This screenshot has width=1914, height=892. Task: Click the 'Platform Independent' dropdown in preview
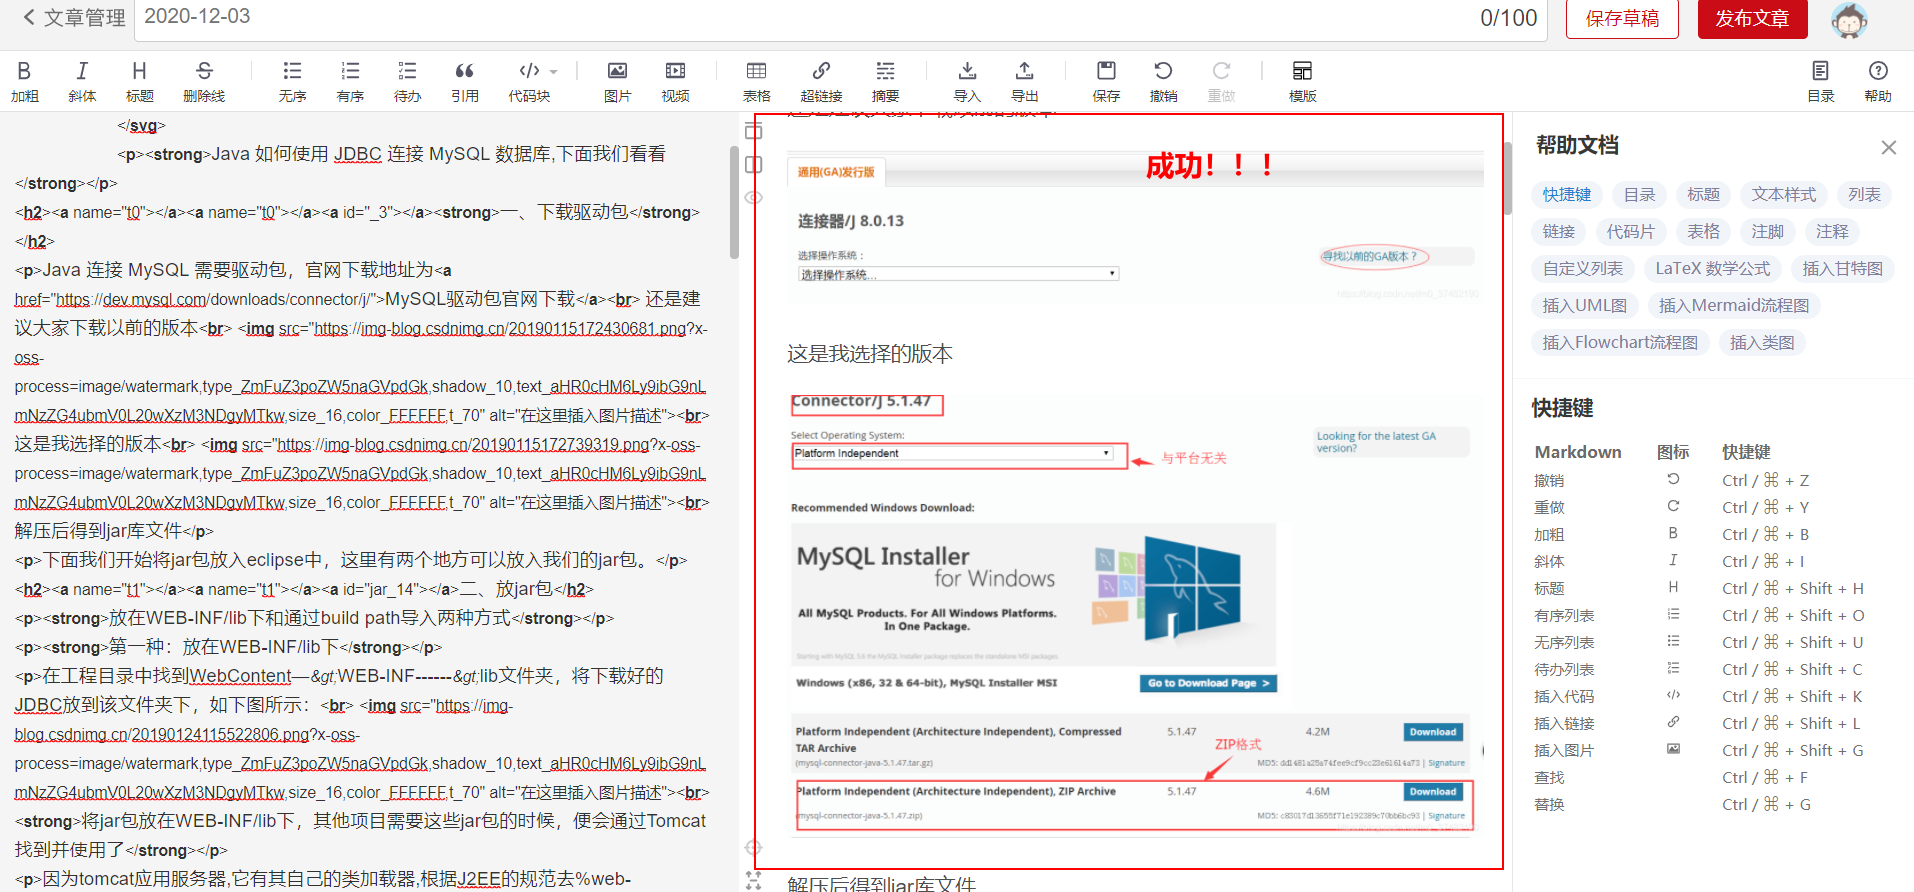tap(954, 454)
